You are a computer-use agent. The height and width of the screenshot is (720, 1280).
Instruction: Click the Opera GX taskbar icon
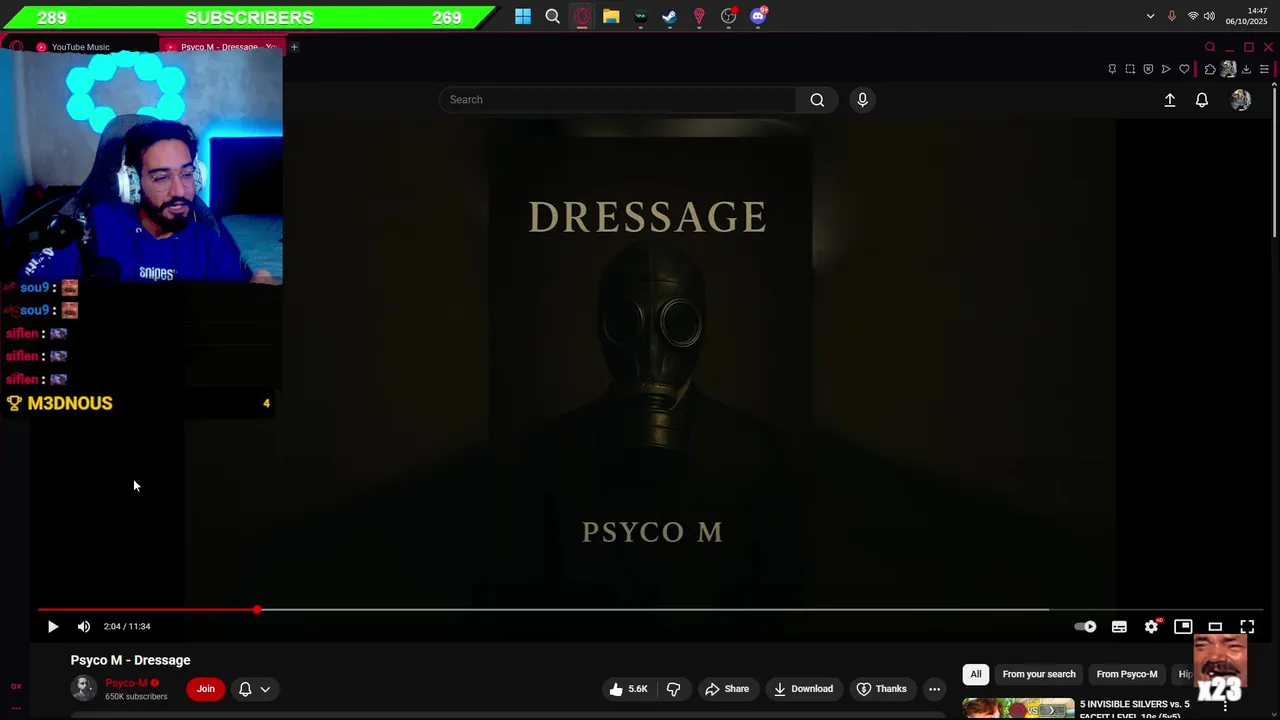pos(582,16)
